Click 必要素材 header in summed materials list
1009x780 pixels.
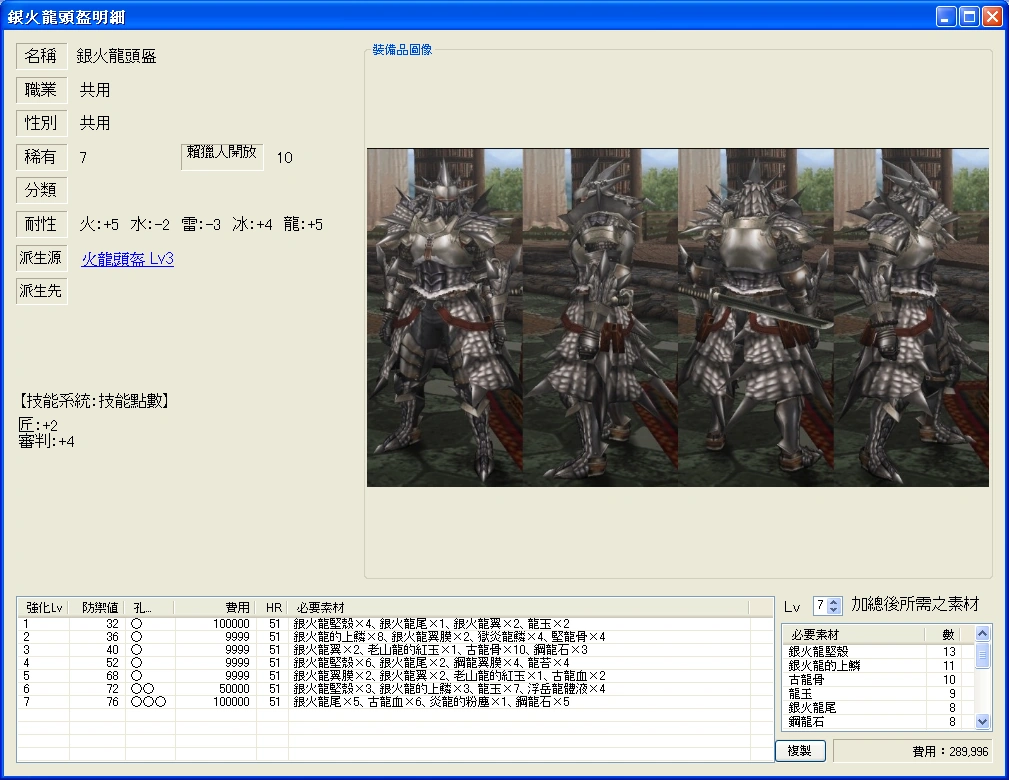point(853,635)
